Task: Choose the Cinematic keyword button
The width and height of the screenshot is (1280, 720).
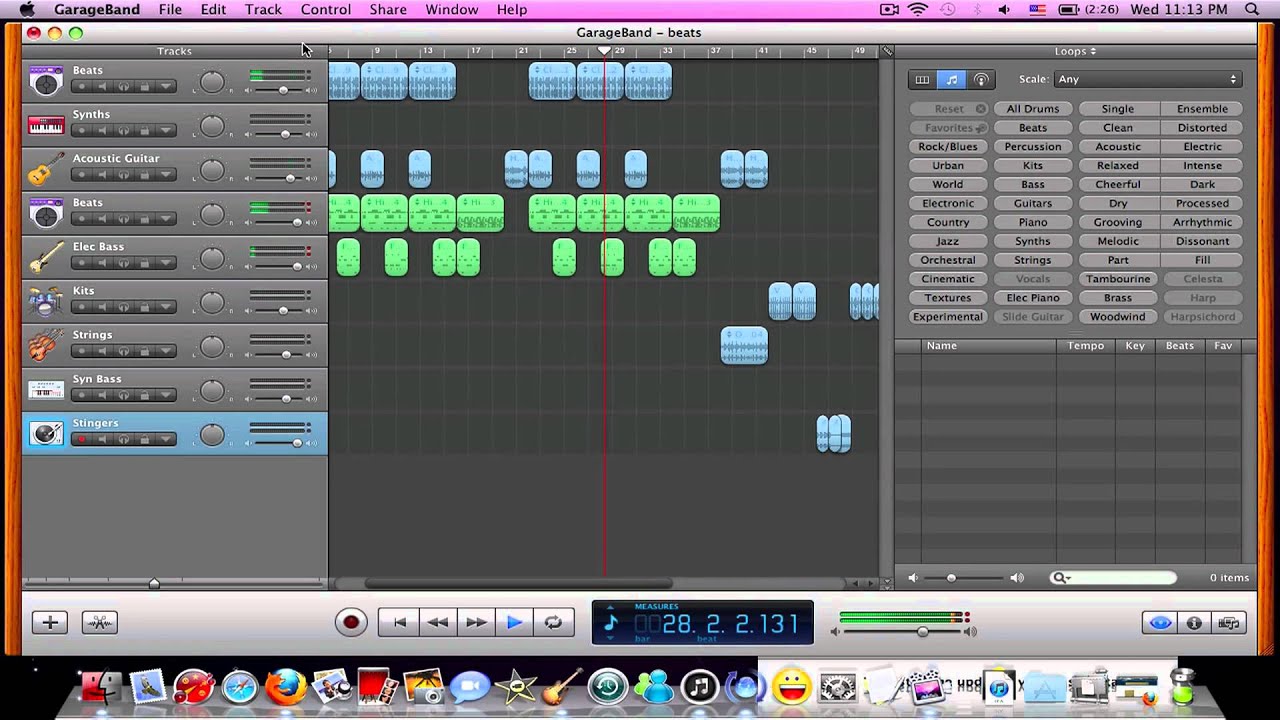Action: pos(948,280)
